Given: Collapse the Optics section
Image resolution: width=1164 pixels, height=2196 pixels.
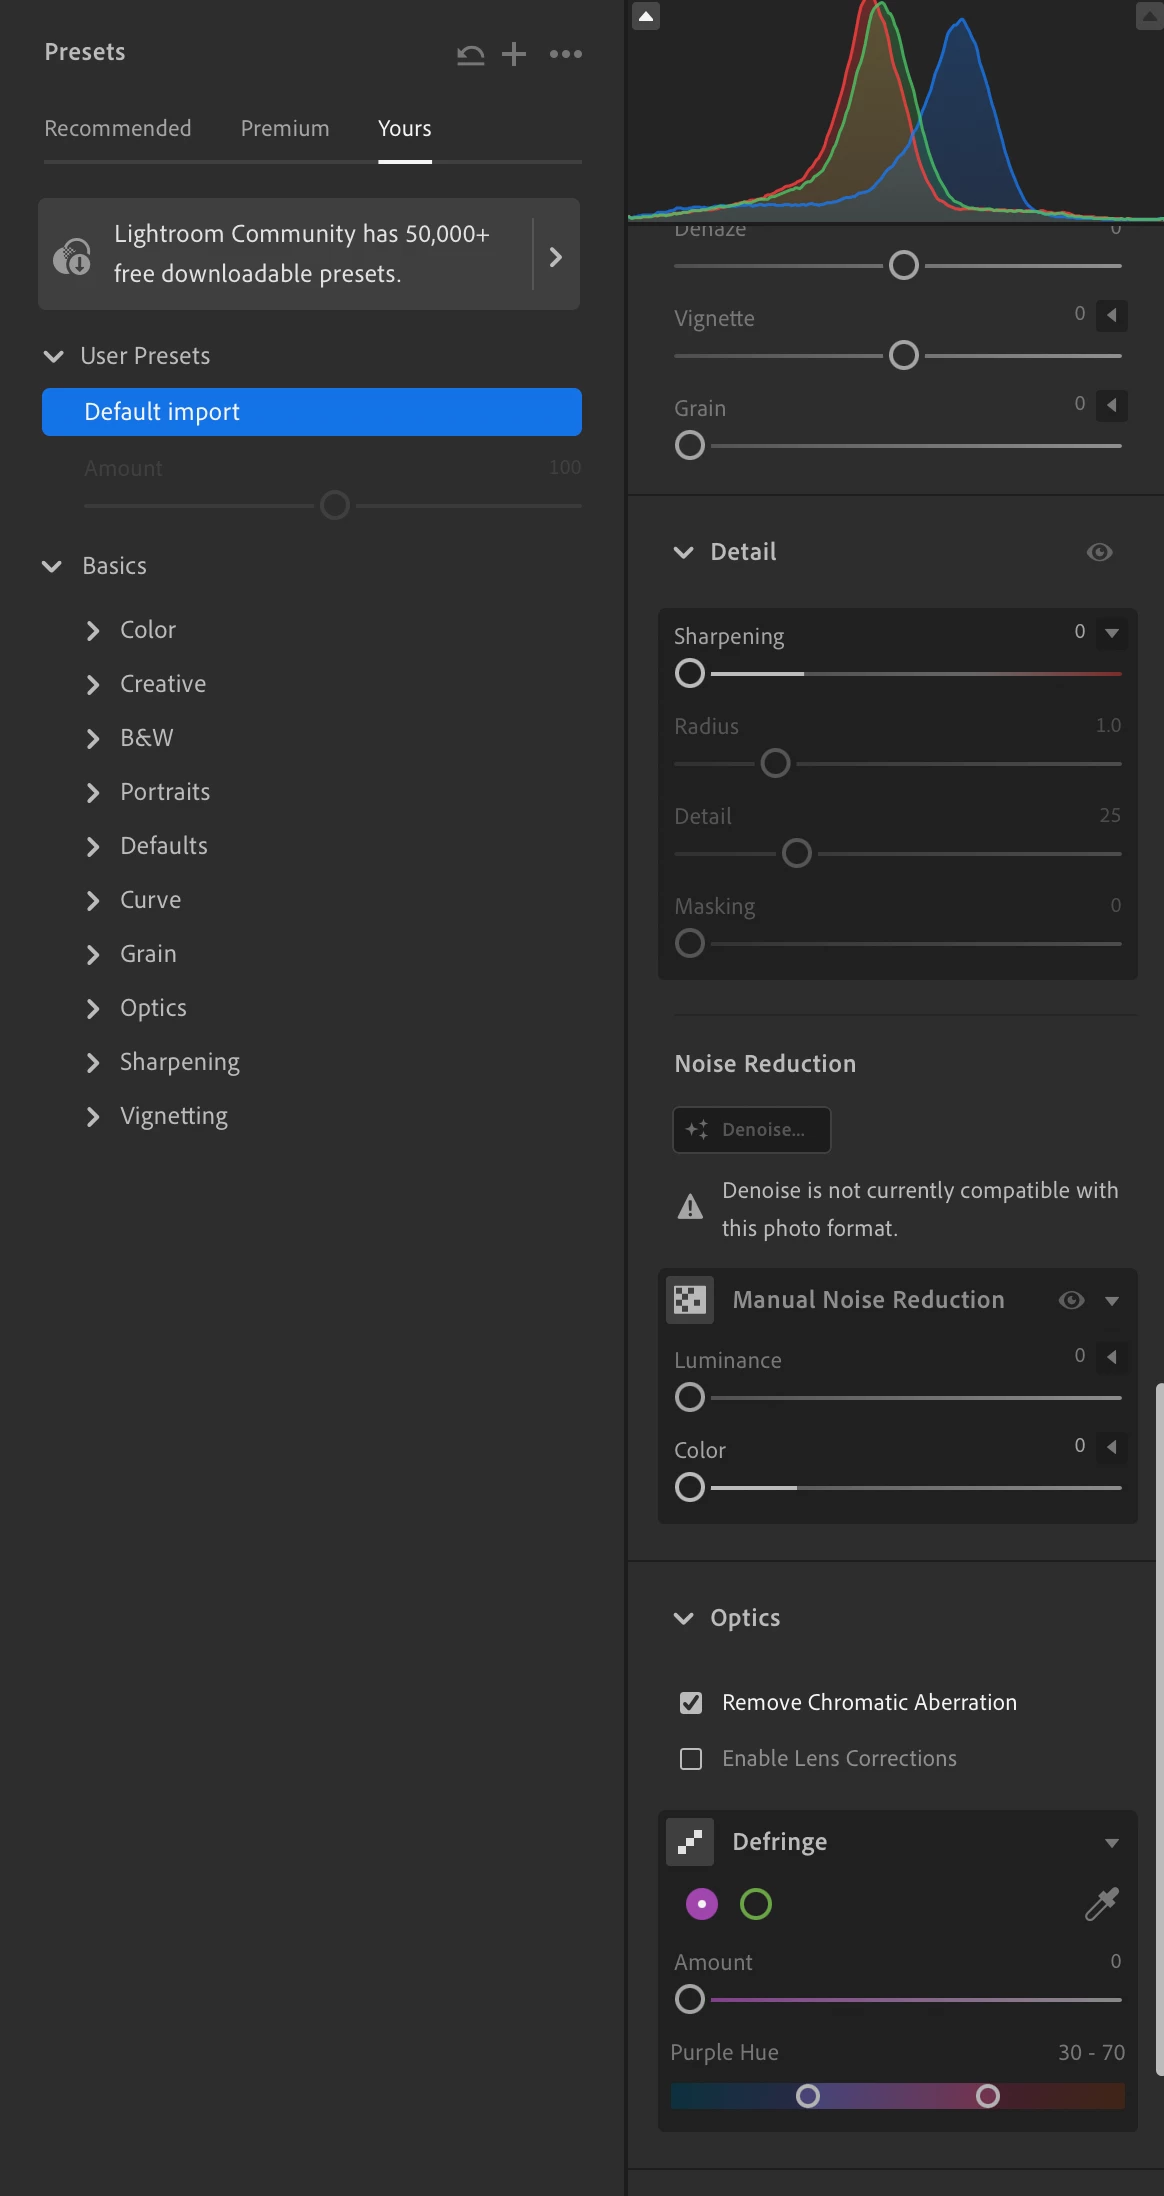Looking at the screenshot, I should (684, 1618).
